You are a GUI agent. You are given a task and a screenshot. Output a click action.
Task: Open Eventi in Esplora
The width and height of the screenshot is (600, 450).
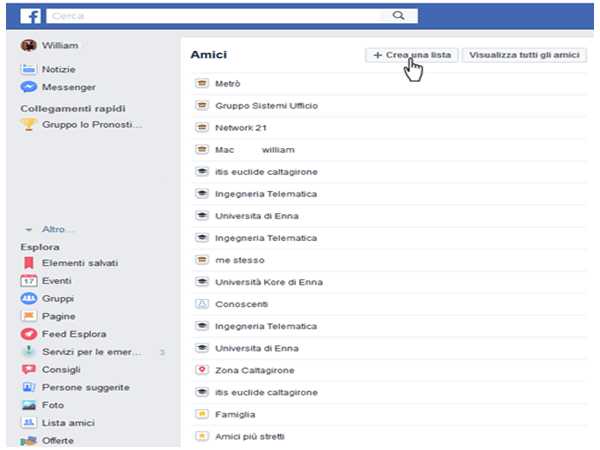(x=57, y=281)
